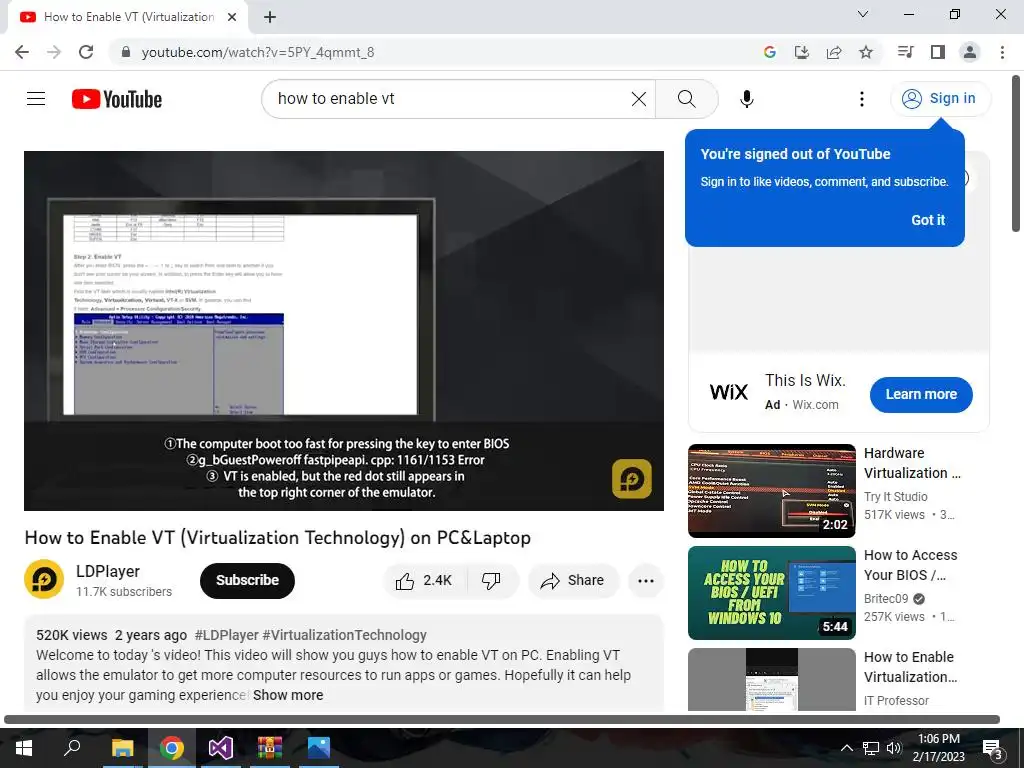The image size is (1024, 768).
Task: Click install app icon in address bar
Action: (802, 52)
